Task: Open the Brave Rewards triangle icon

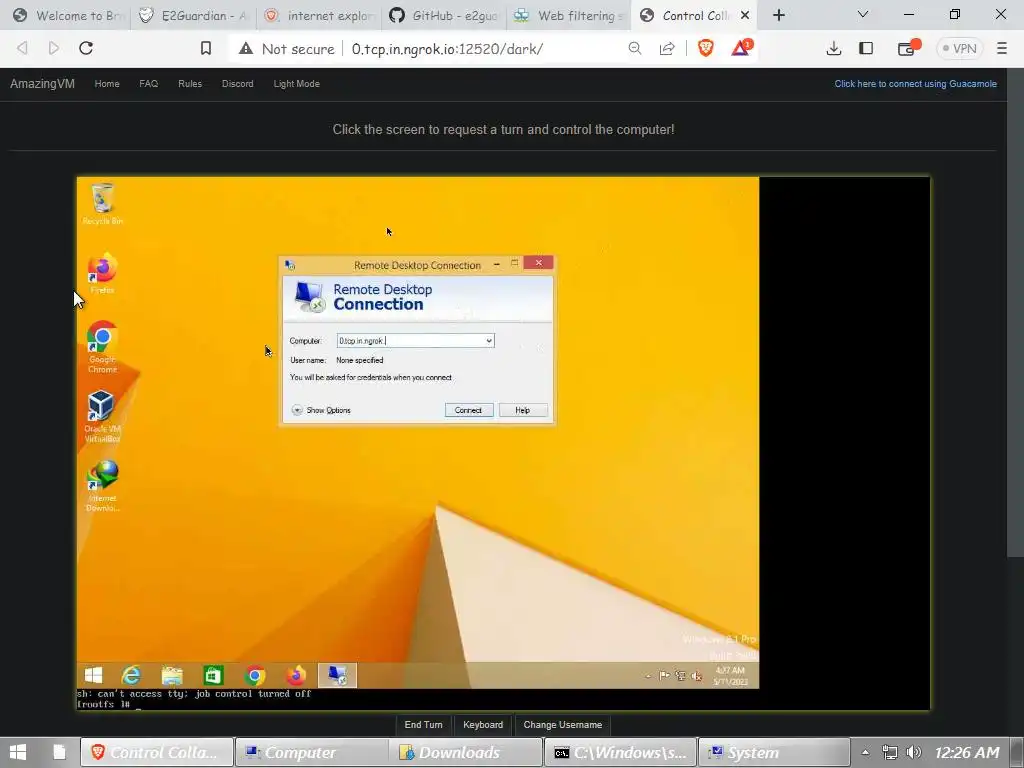Action: (x=741, y=48)
